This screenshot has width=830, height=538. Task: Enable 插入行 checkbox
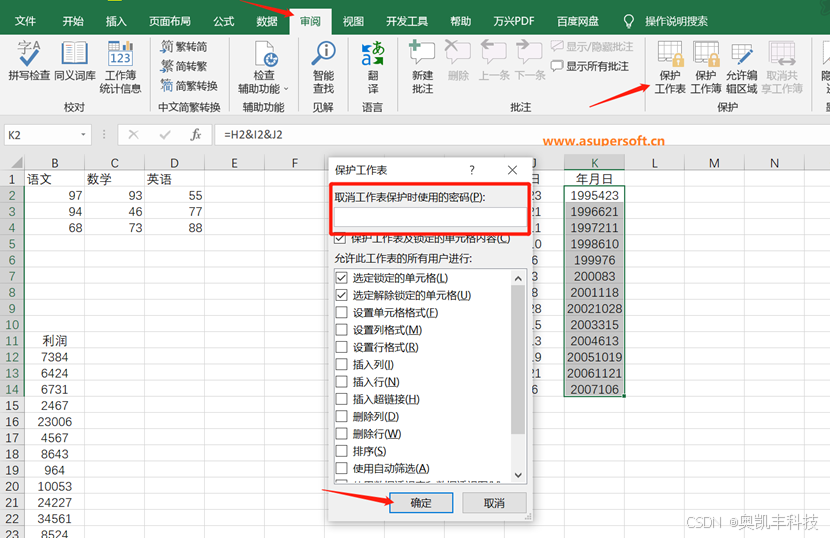[x=341, y=382]
